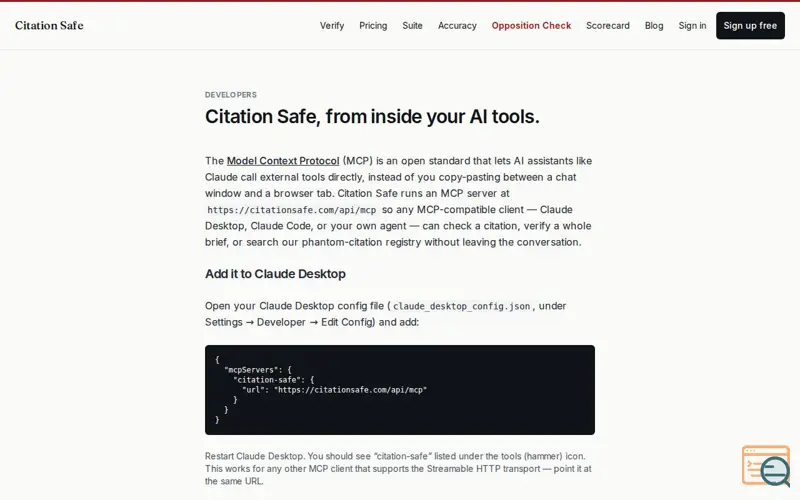This screenshot has width=800, height=500.
Task: Click the claude_desktop_config.json filename text
Action: [x=461, y=306]
